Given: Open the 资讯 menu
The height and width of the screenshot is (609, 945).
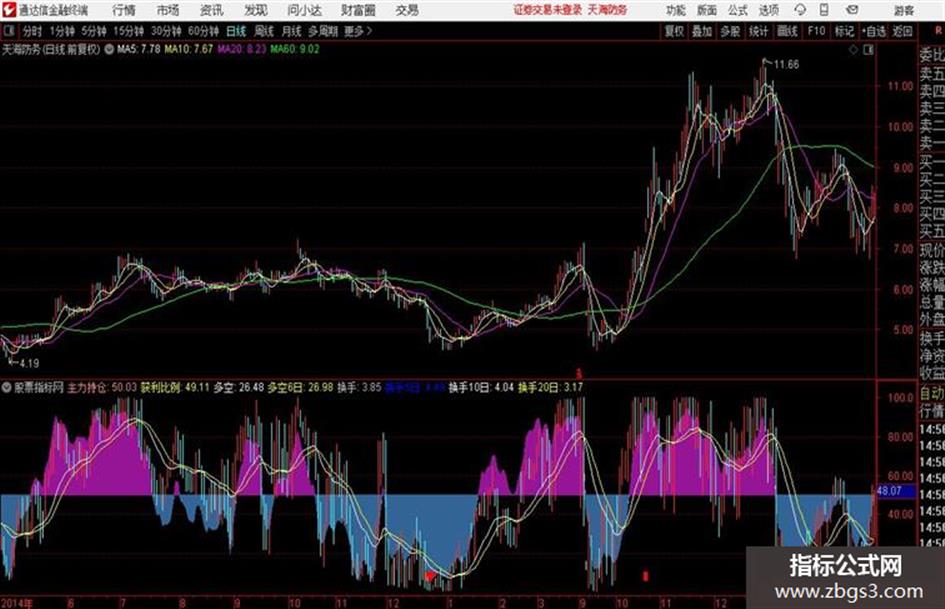Looking at the screenshot, I should 212,10.
